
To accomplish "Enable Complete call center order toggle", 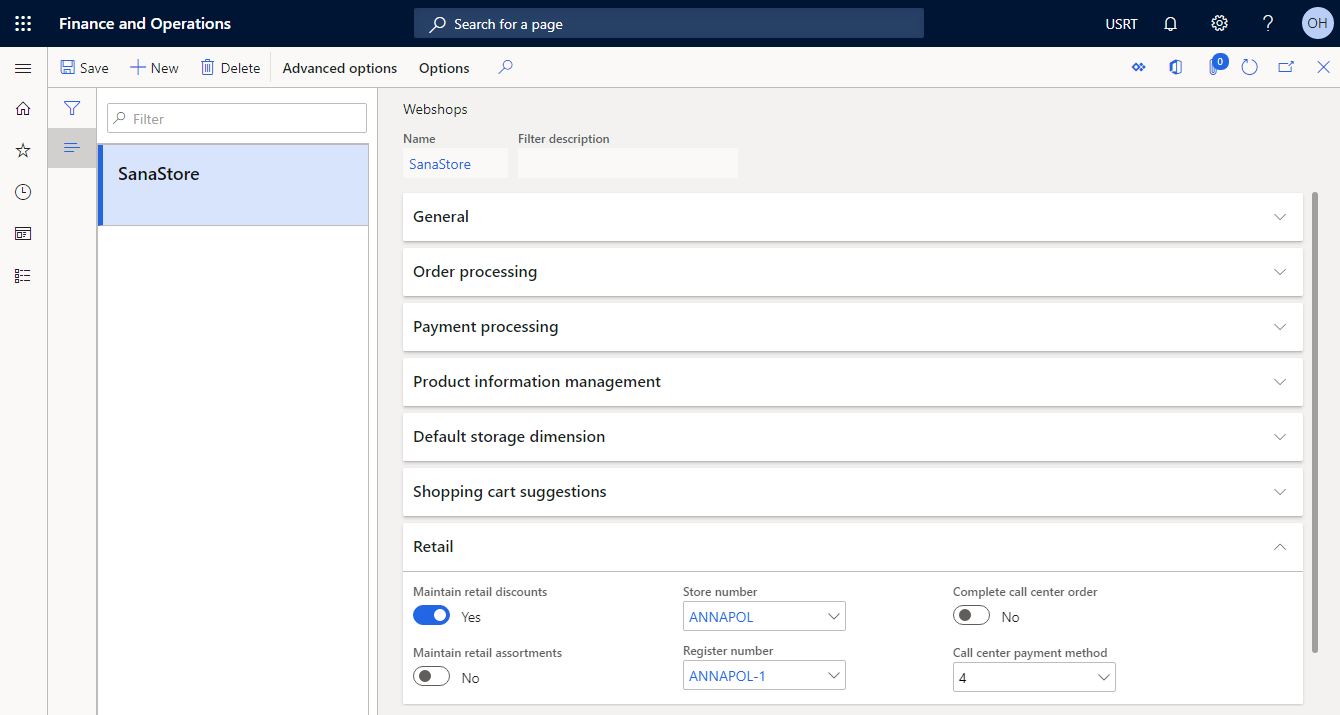I will 972,616.
